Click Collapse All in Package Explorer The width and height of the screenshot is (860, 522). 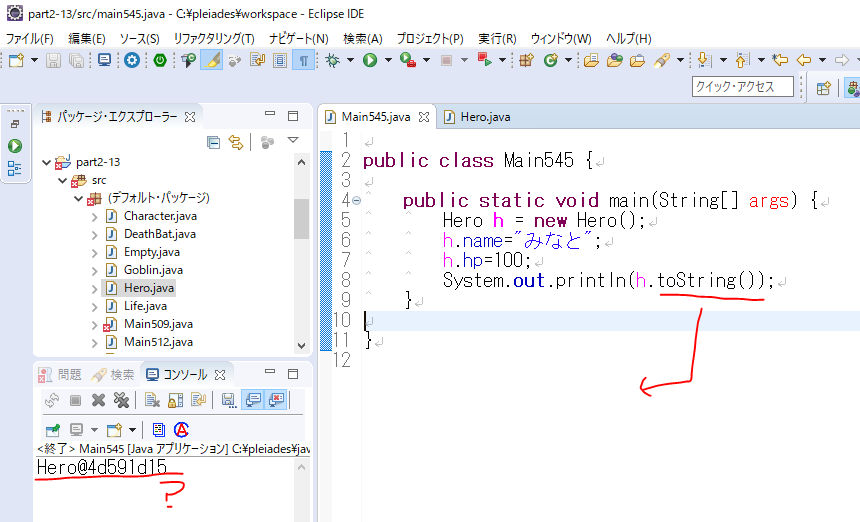click(213, 143)
